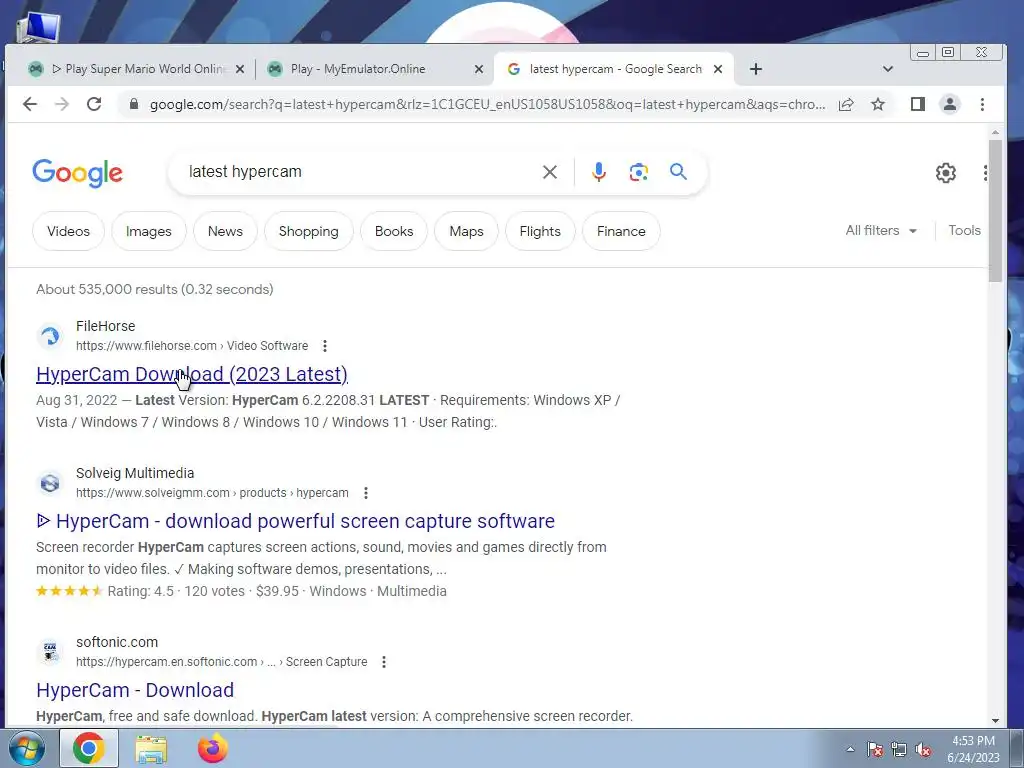
Task: Open a new tab with plus button
Action: [756, 69]
